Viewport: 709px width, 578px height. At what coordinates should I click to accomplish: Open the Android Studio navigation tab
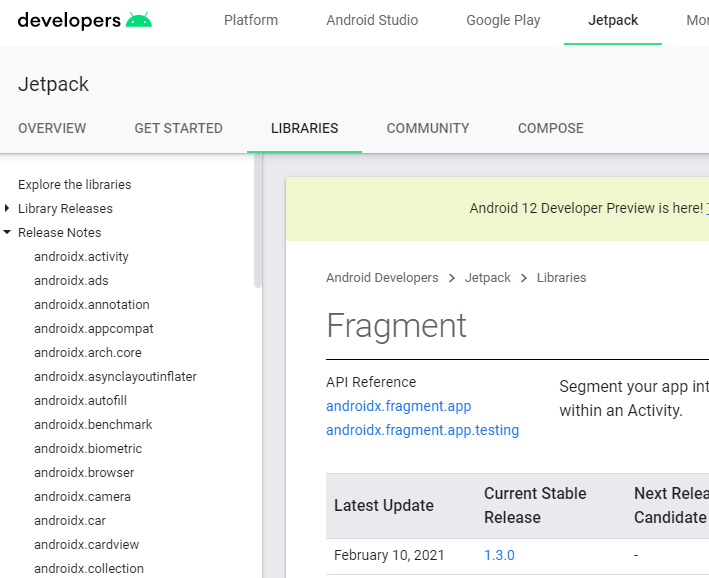point(372,20)
